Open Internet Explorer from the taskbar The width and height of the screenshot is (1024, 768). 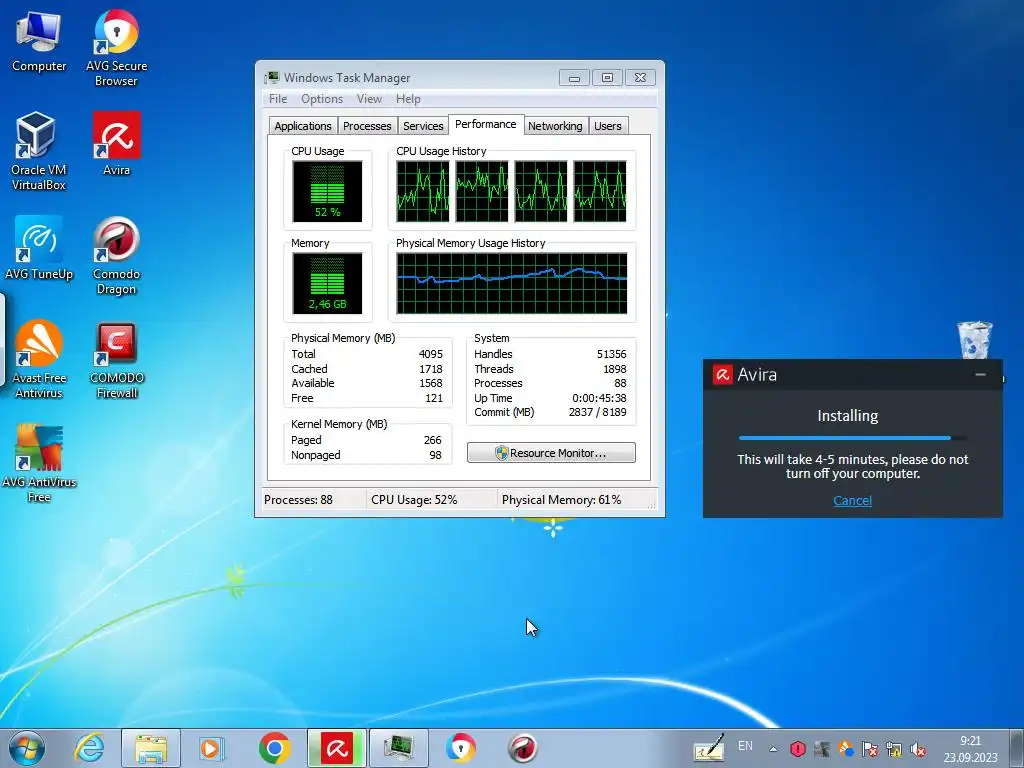(x=89, y=748)
